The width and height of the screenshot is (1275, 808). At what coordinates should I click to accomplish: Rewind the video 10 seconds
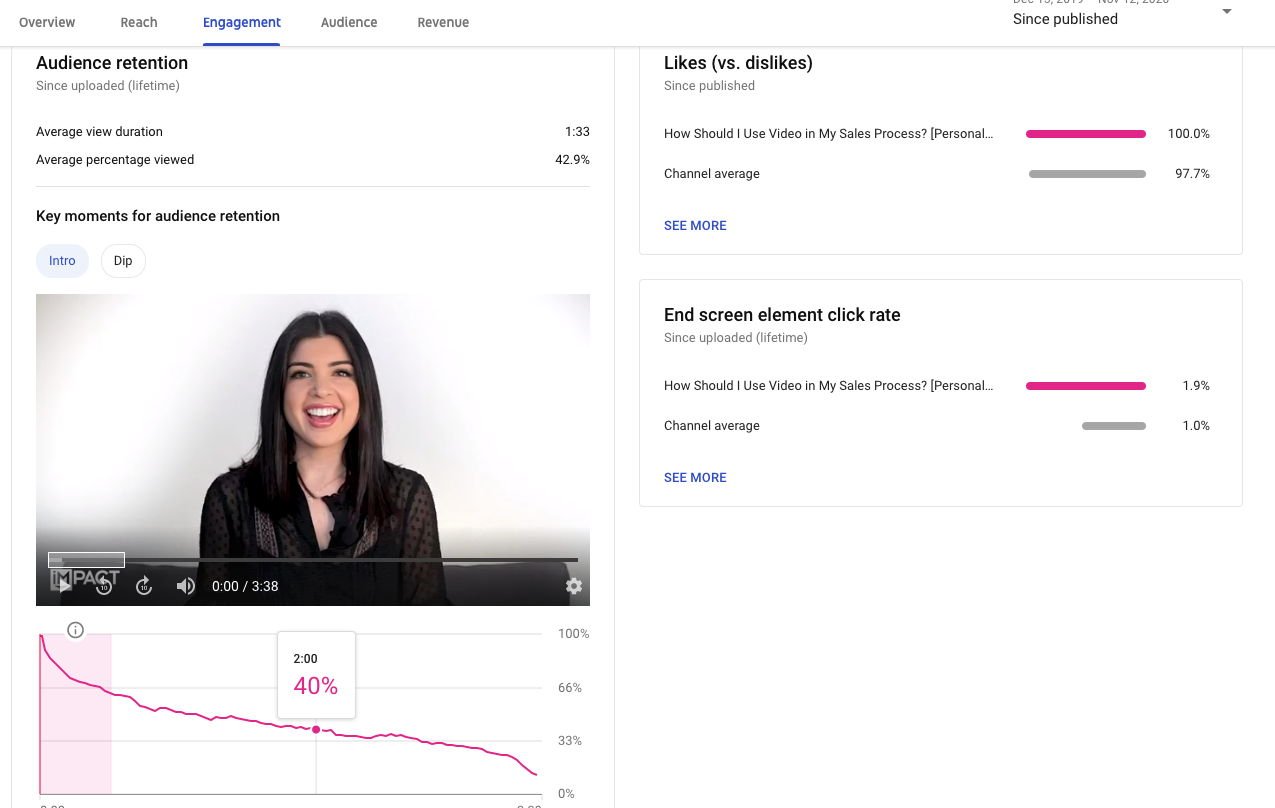point(104,586)
